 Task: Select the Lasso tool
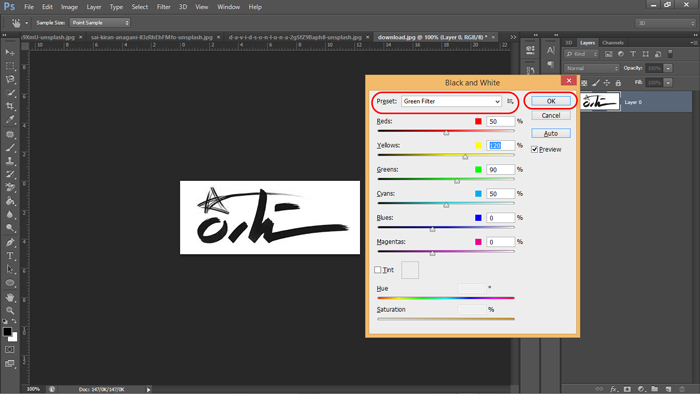10,79
